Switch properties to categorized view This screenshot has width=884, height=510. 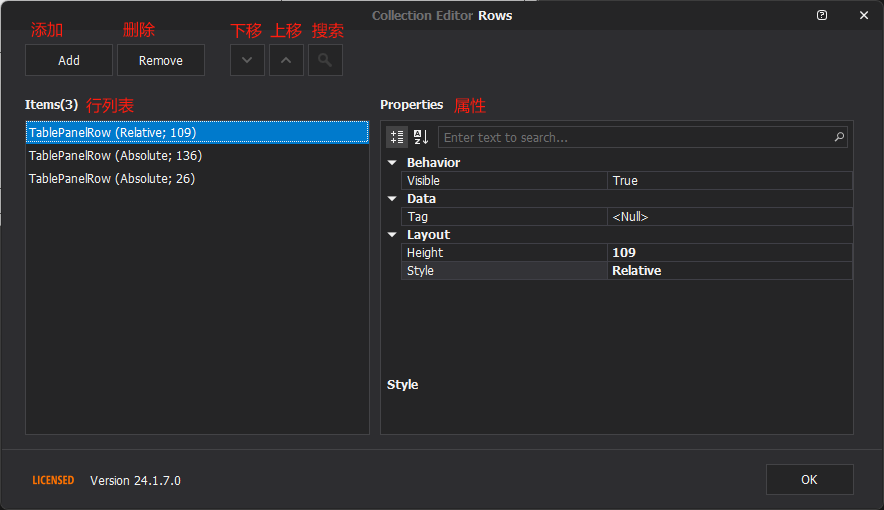(397, 137)
